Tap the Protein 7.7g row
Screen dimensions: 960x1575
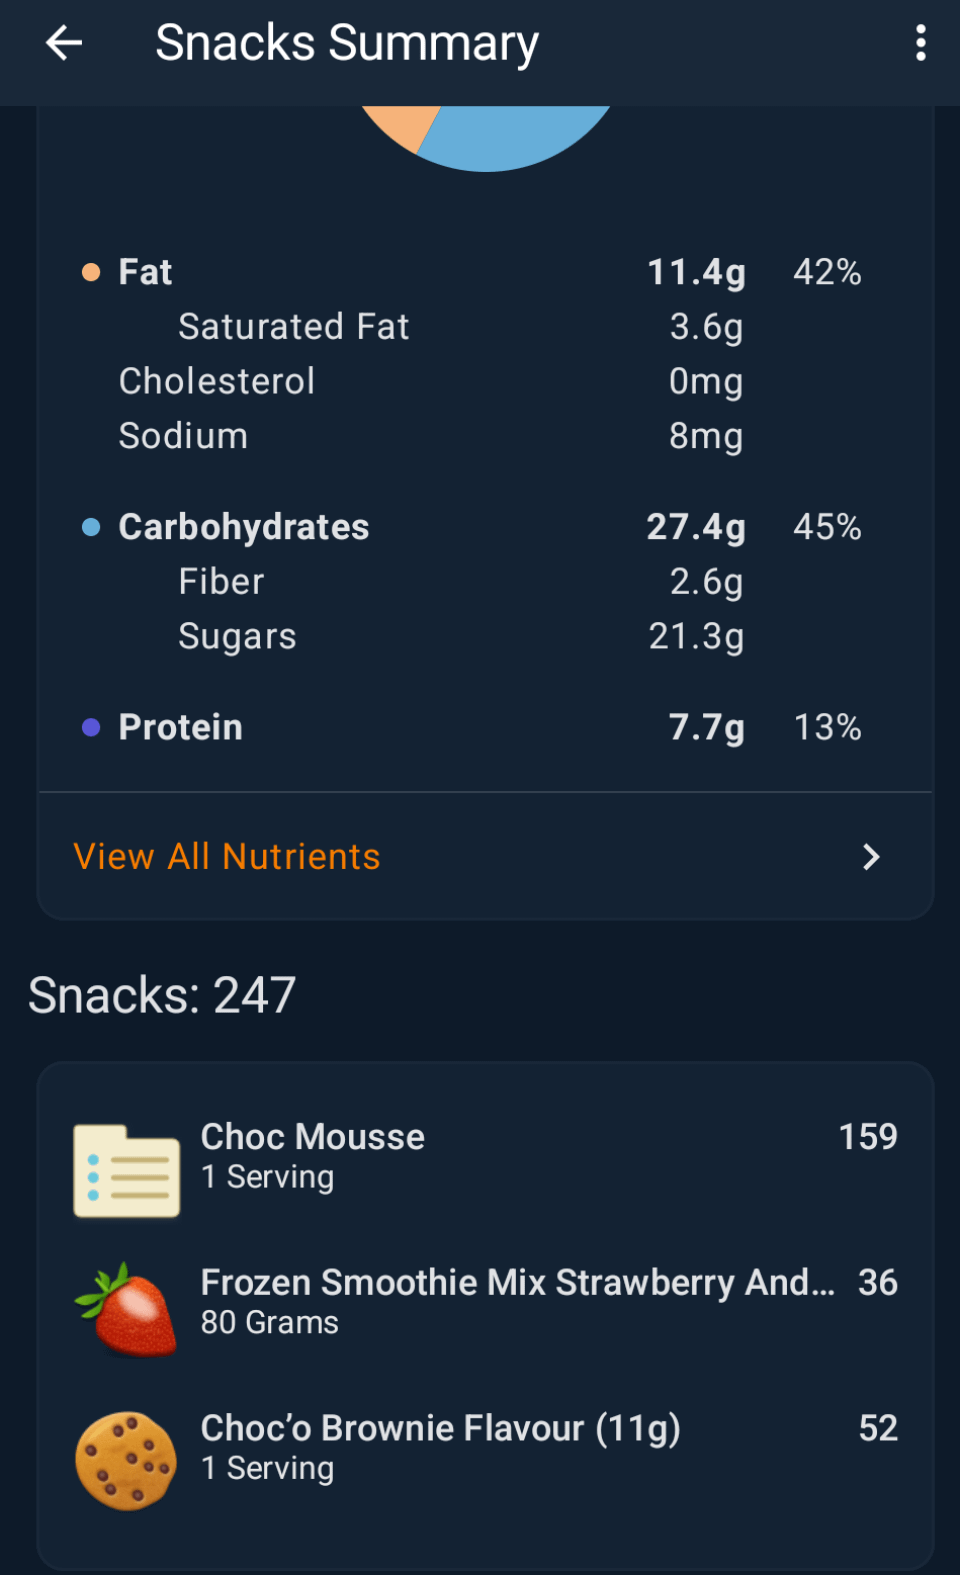470,727
